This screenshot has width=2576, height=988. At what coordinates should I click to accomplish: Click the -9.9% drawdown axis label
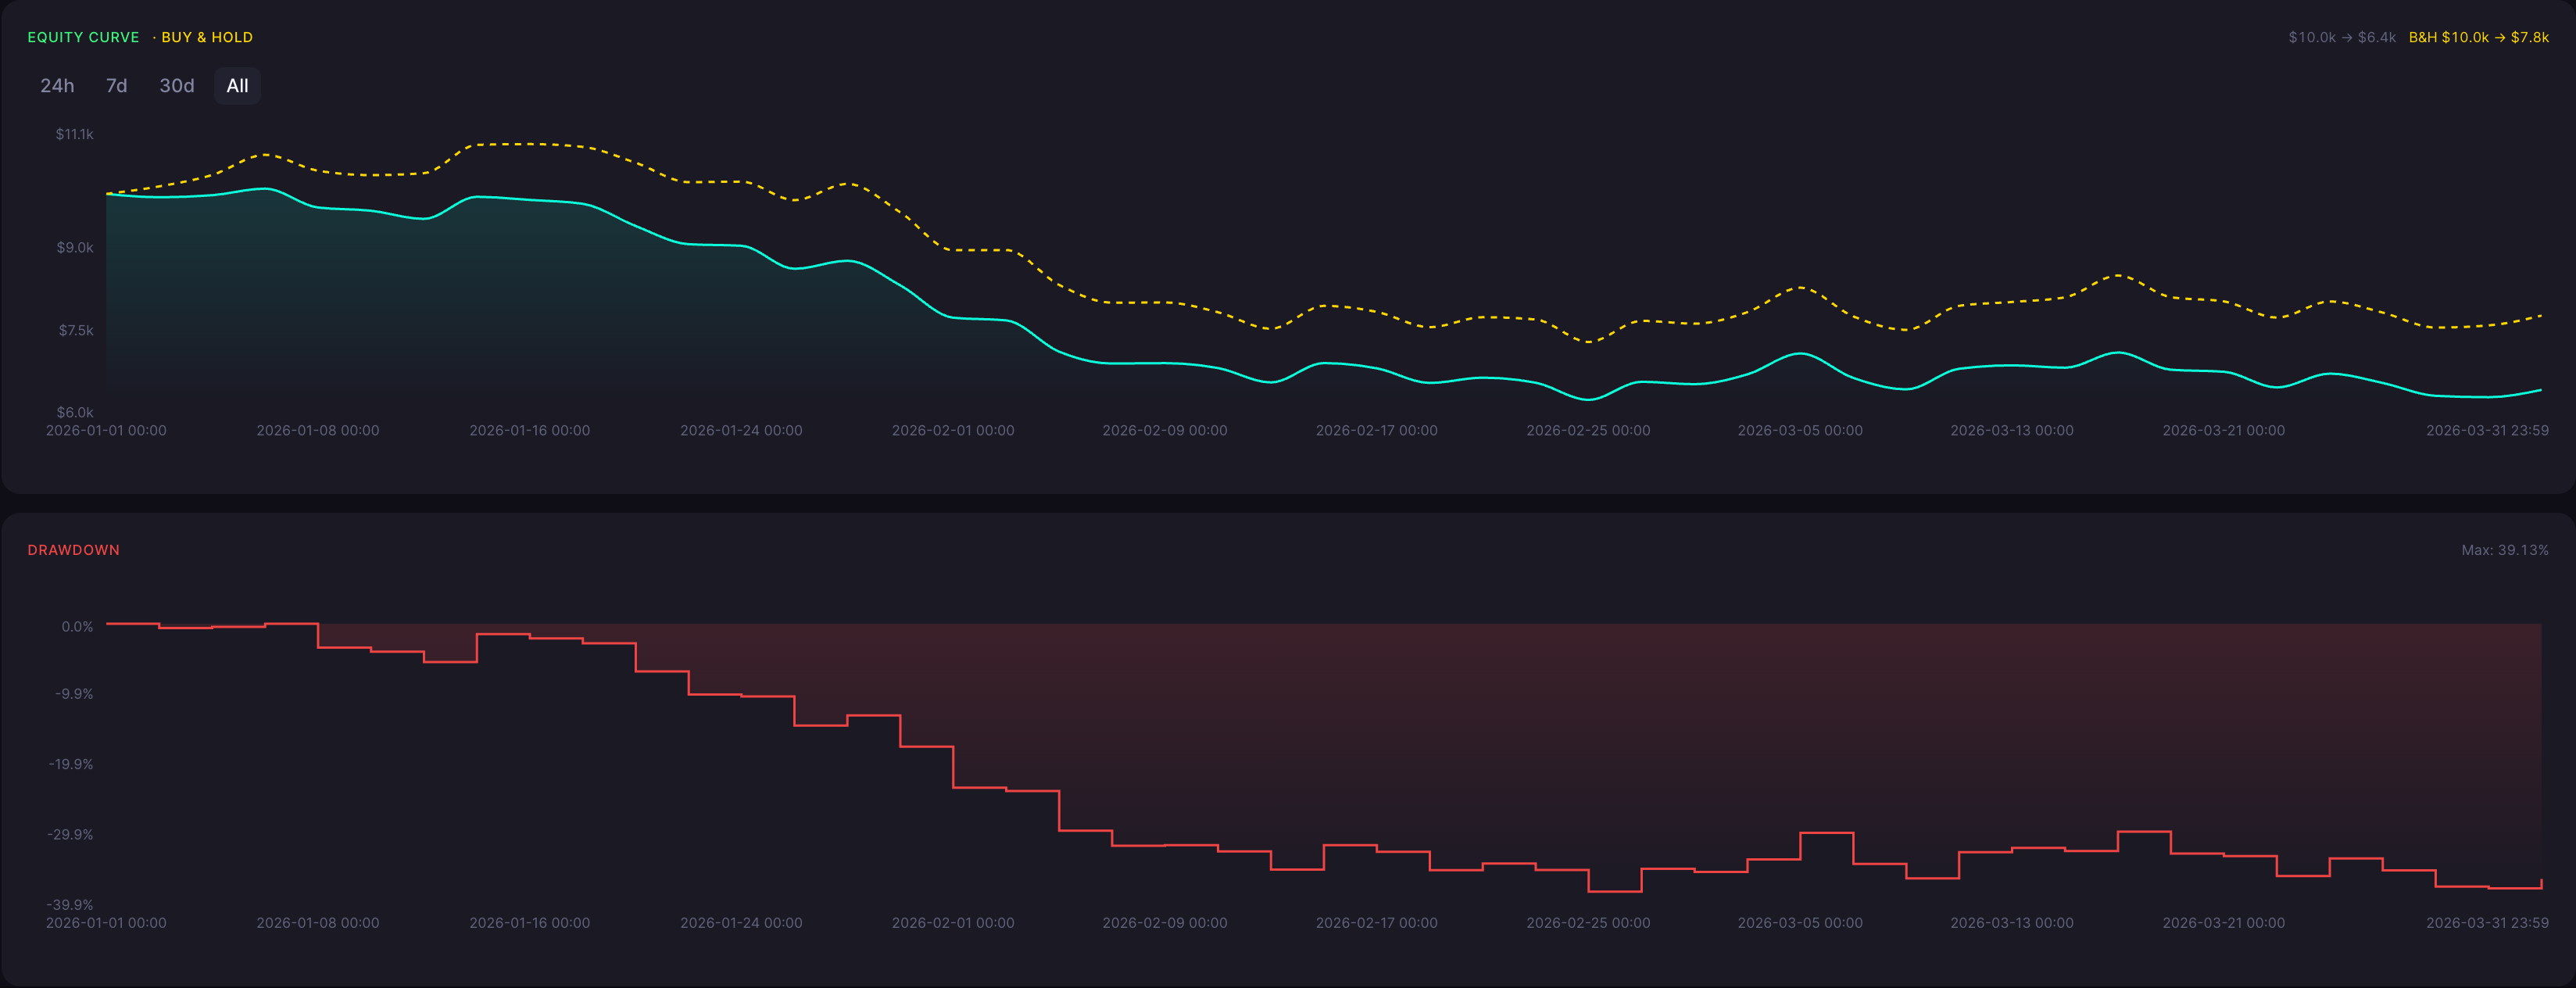pyautogui.click(x=74, y=694)
